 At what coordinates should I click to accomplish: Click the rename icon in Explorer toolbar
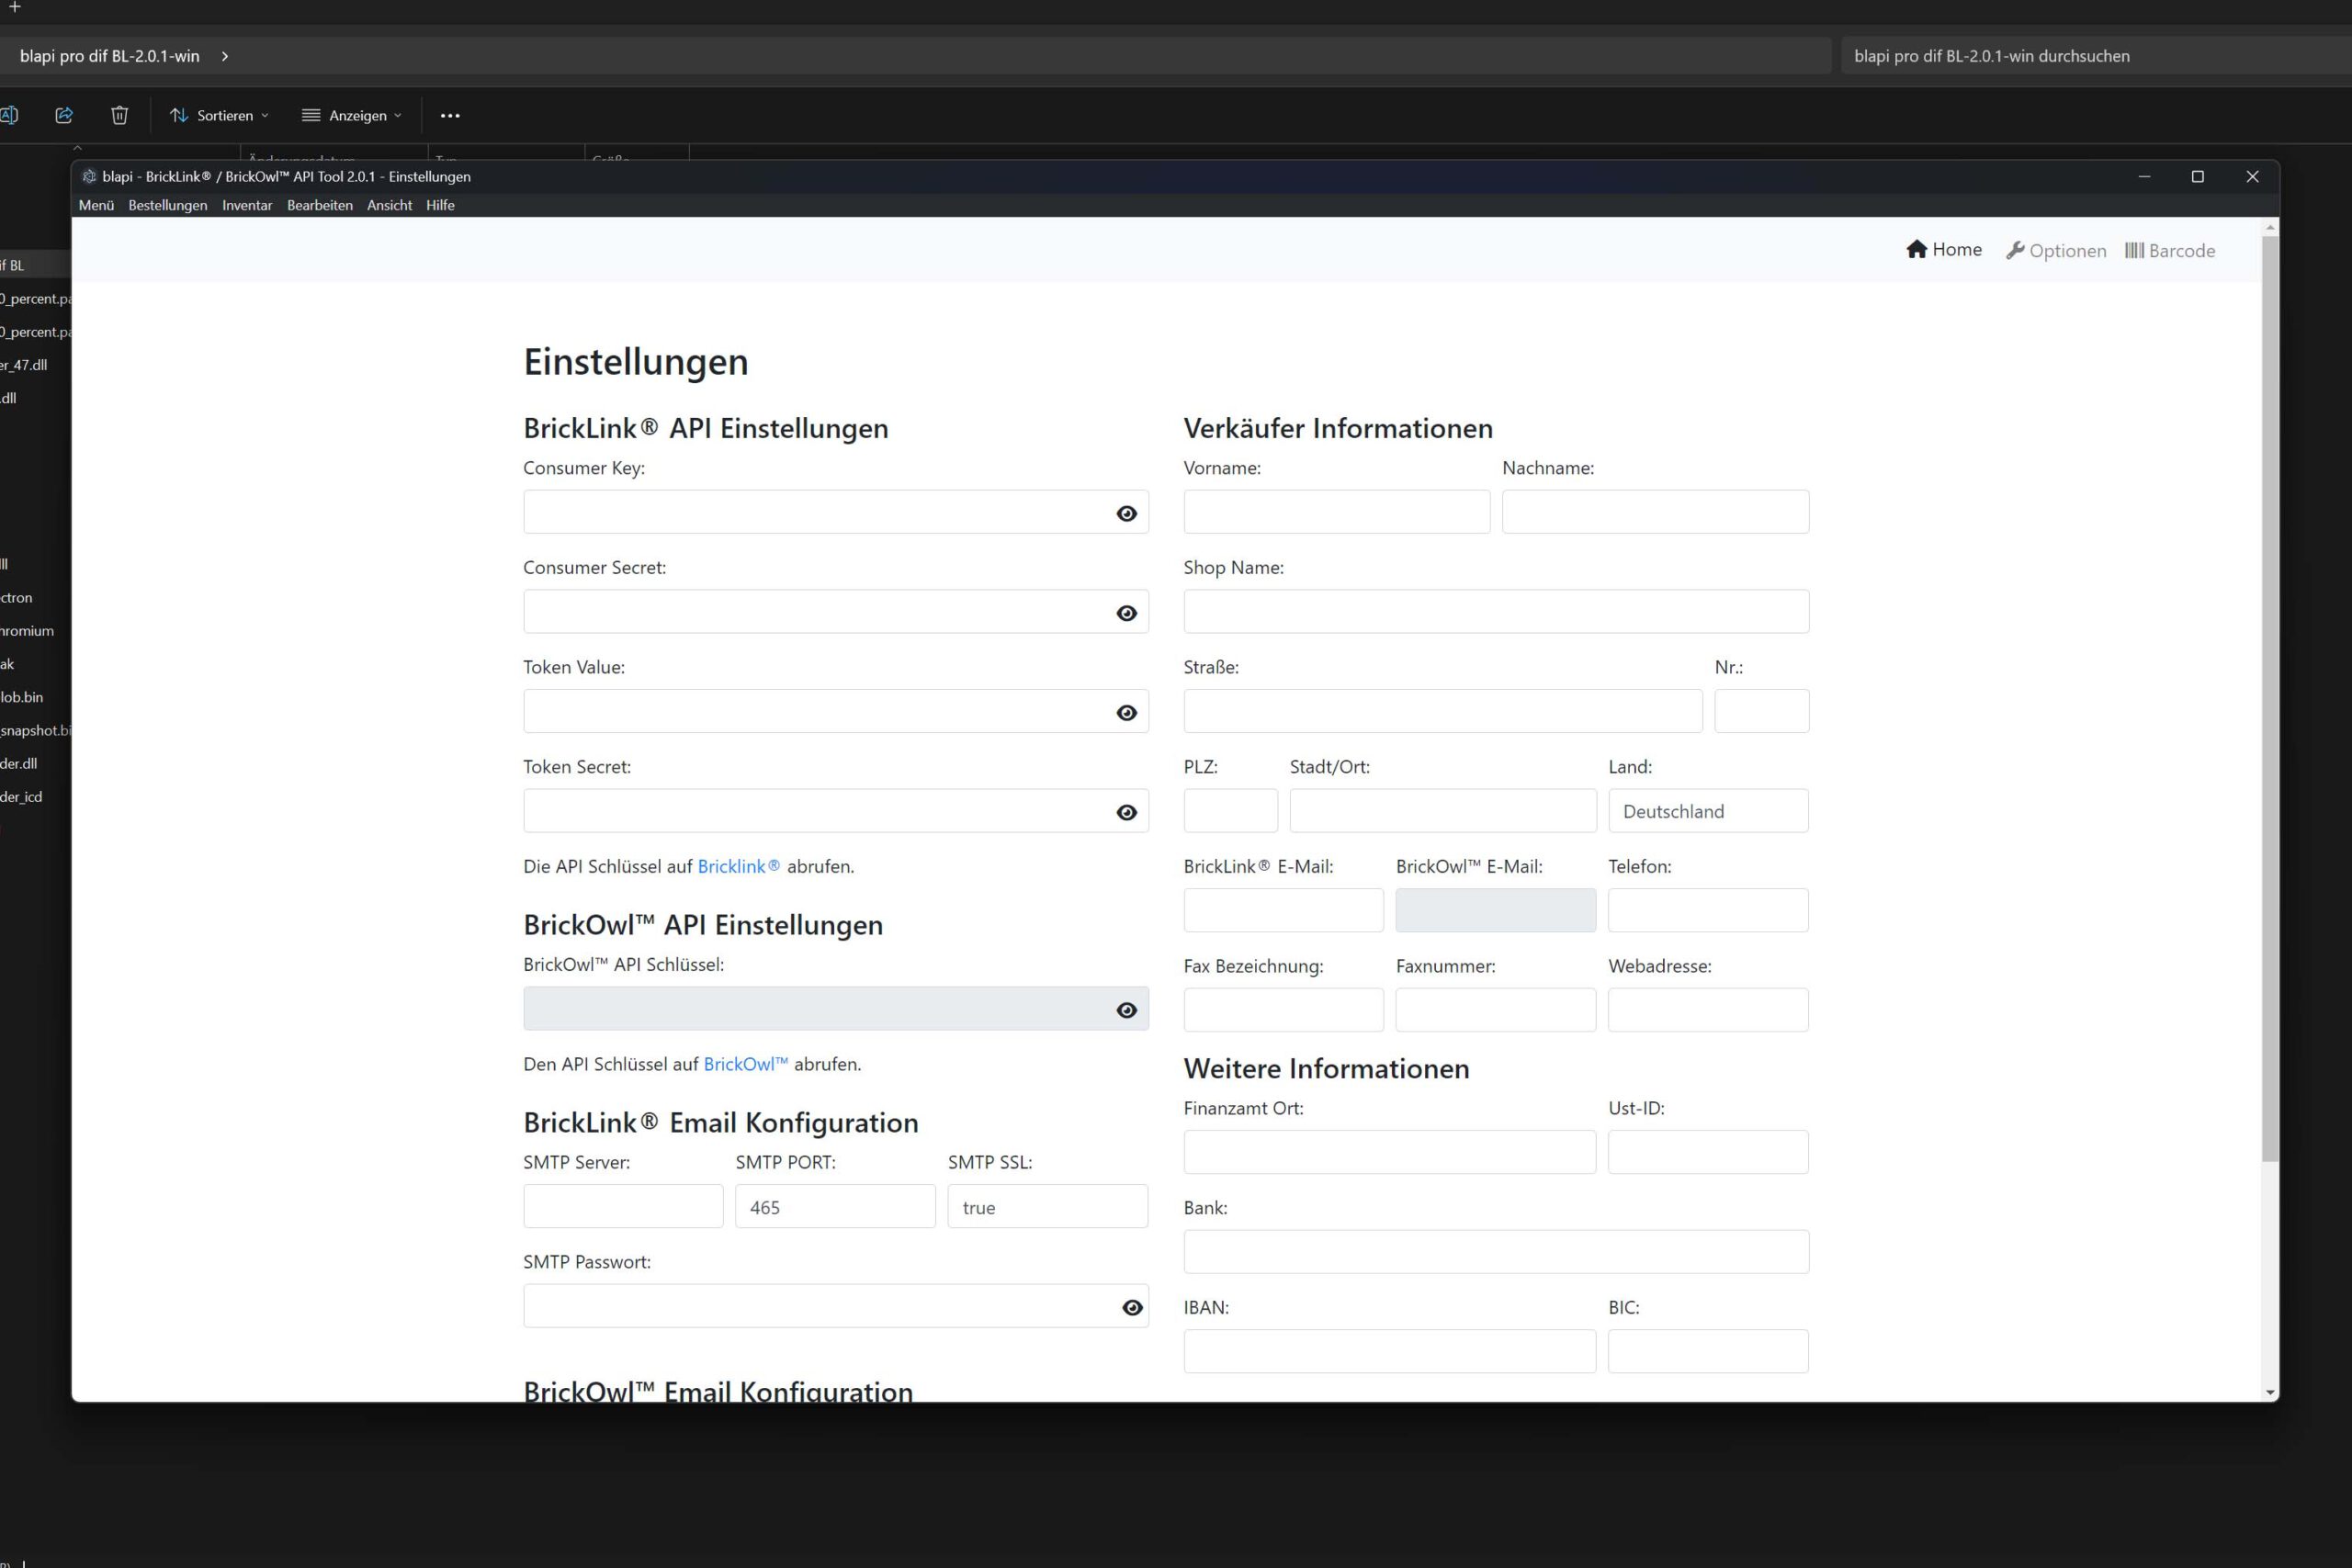point(9,115)
